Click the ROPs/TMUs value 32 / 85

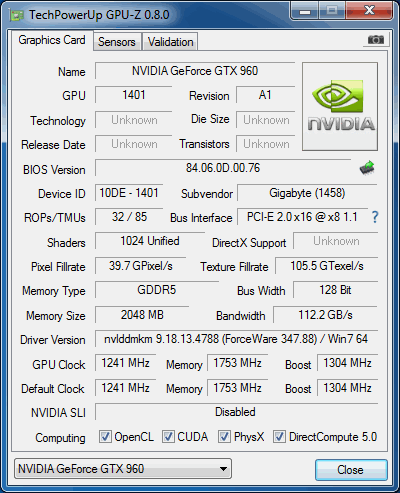point(129,217)
